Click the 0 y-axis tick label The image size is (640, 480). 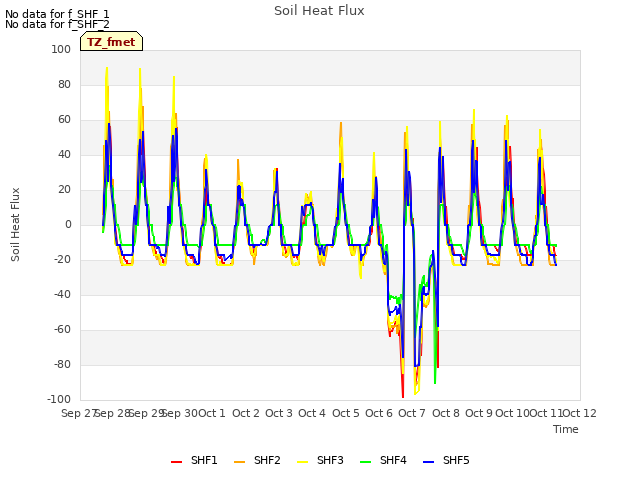(68, 224)
